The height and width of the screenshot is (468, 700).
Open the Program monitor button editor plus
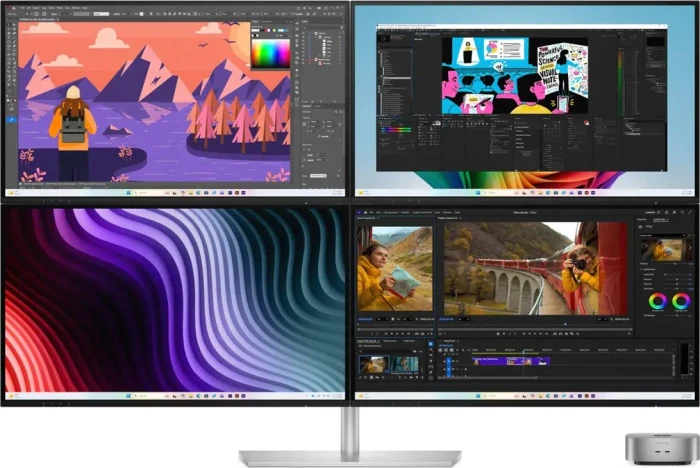(629, 334)
